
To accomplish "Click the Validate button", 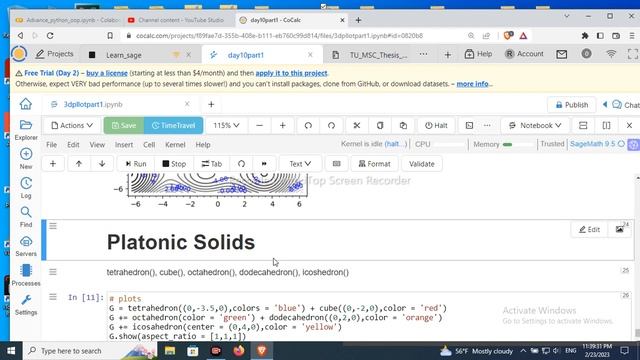I will (422, 164).
